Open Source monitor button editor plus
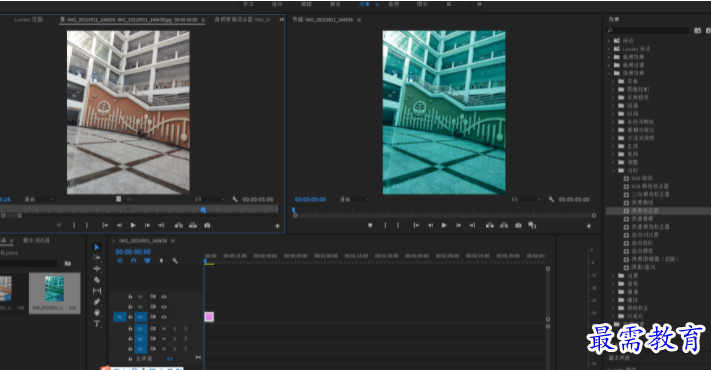 [x=278, y=226]
